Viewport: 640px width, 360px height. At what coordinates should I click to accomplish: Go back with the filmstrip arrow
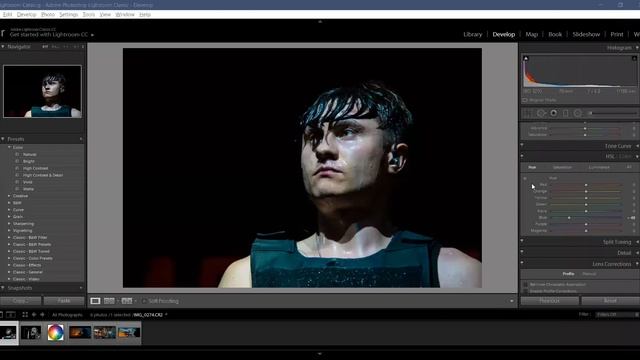[34, 315]
